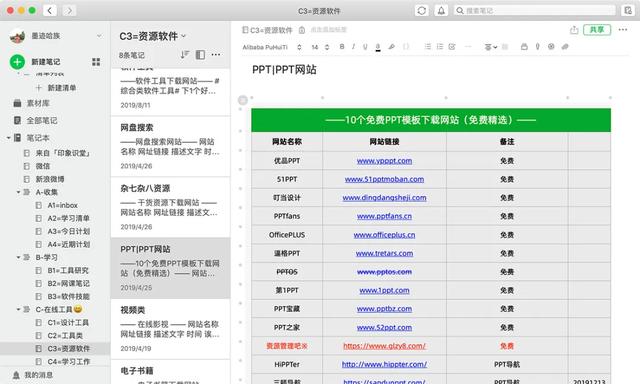Click the reminder icon next to notebook name
The image size is (640, 384).
(302, 30)
